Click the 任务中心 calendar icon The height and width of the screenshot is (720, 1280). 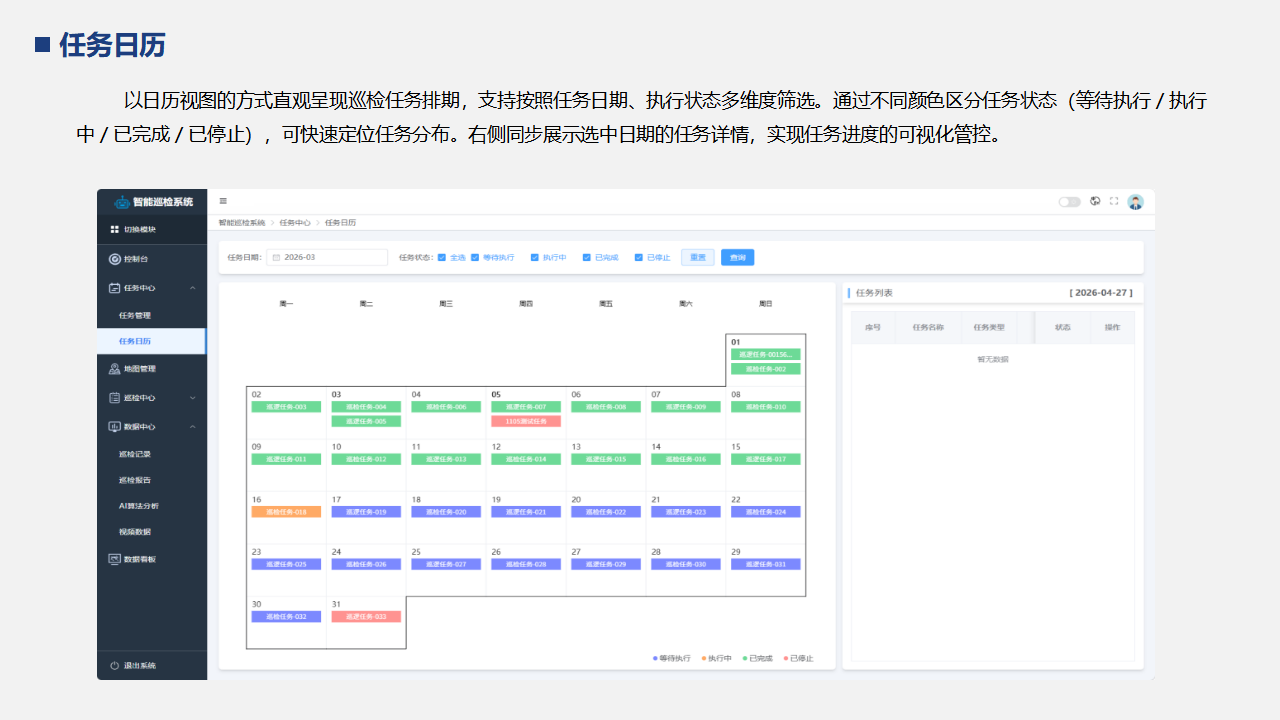click(115, 288)
